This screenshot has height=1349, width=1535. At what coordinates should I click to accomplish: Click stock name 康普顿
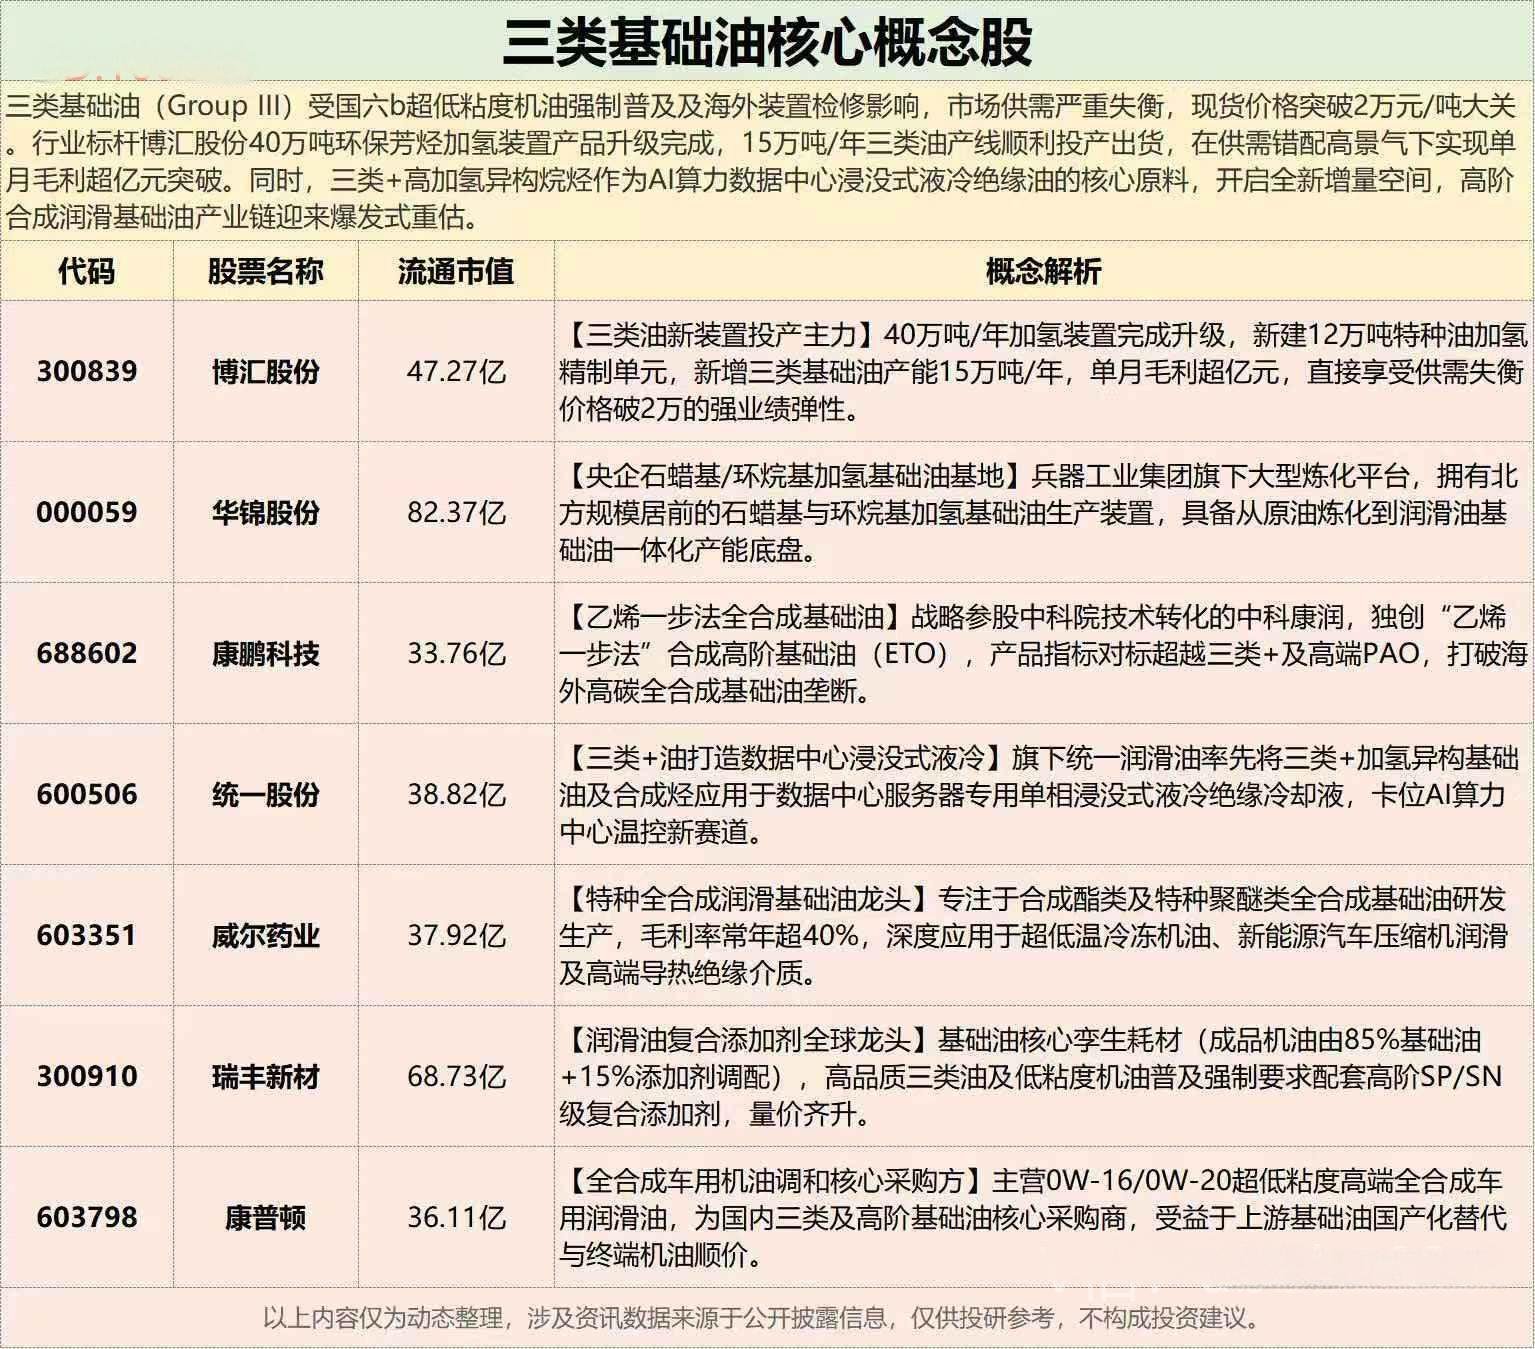(x=265, y=1217)
